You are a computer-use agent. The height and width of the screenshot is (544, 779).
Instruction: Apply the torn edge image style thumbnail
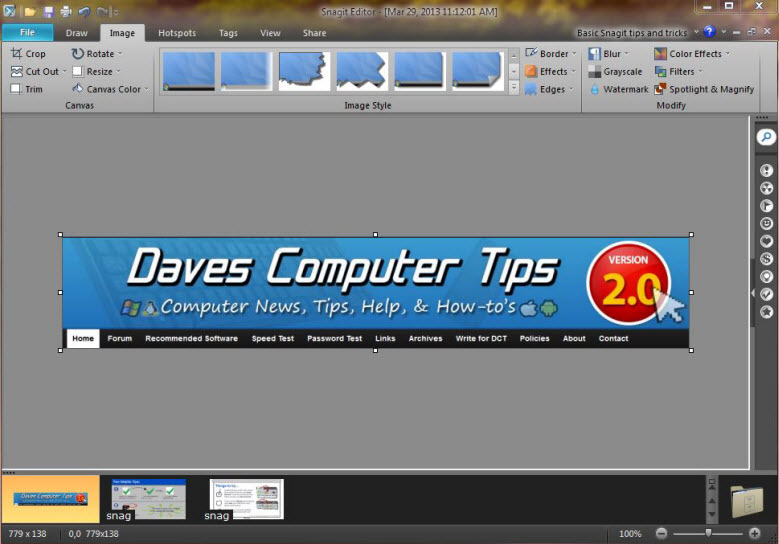pos(304,71)
